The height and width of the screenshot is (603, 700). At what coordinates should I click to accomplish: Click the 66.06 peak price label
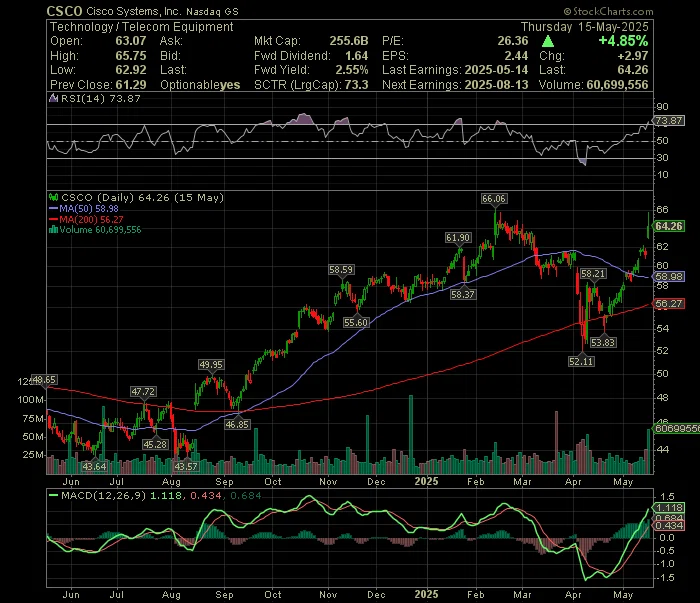point(494,199)
